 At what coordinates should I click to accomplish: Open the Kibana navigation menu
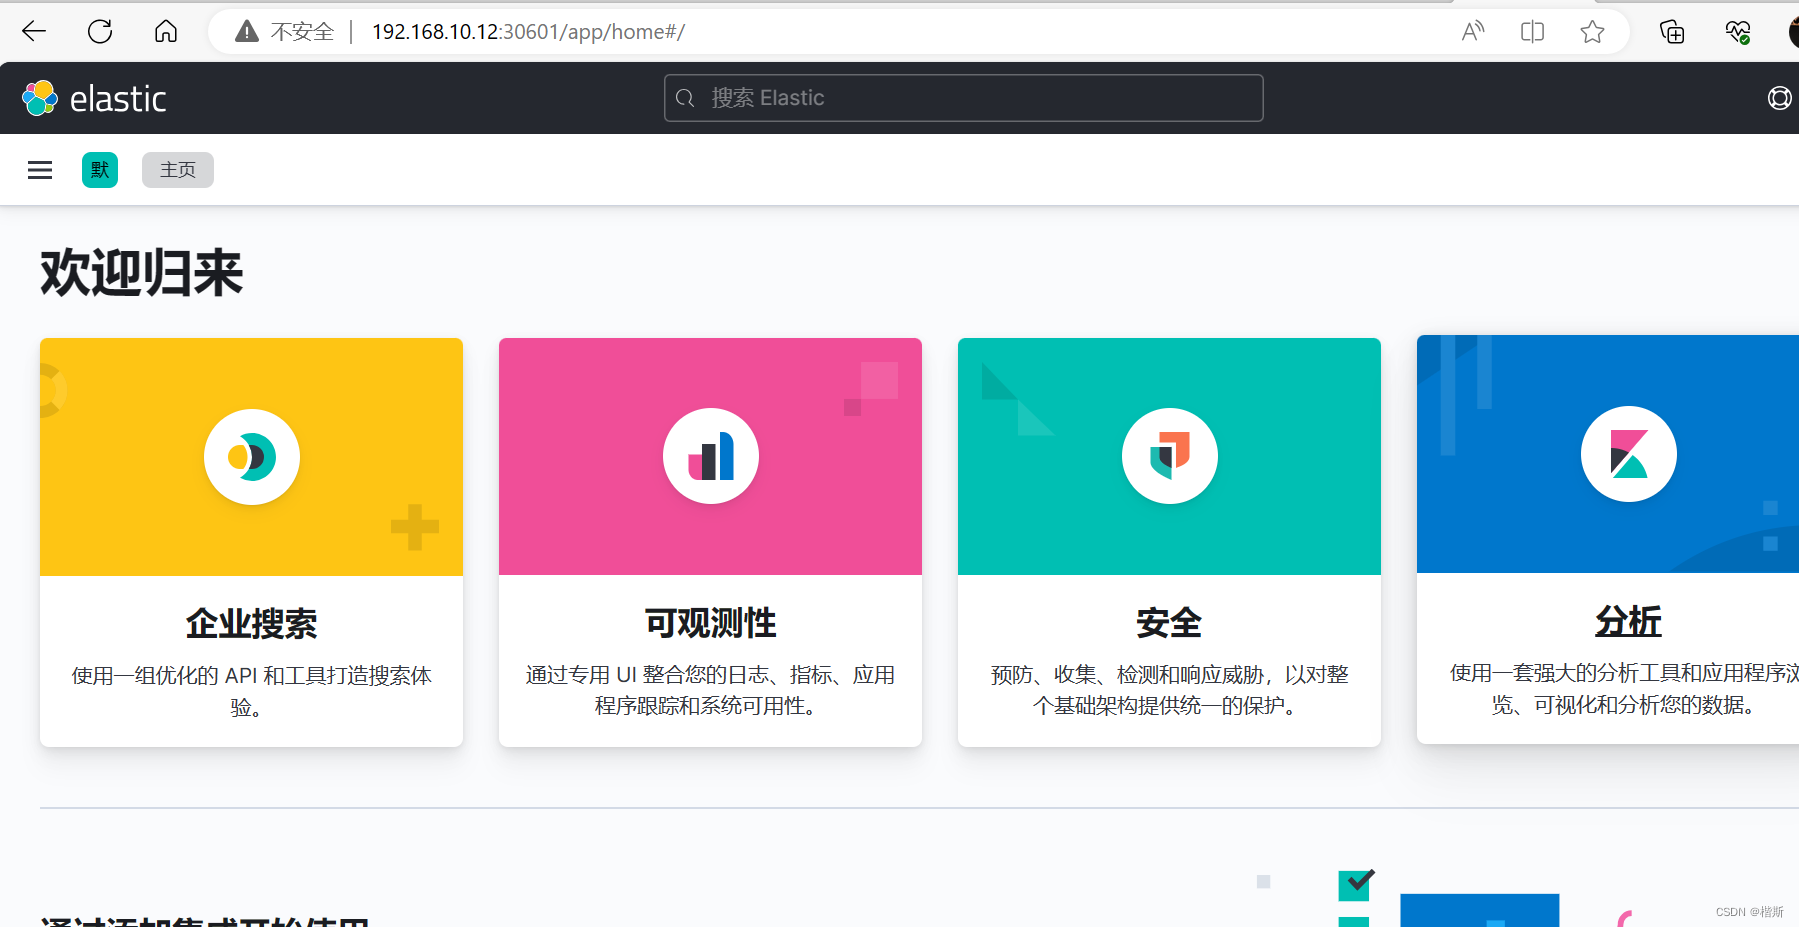pos(39,170)
